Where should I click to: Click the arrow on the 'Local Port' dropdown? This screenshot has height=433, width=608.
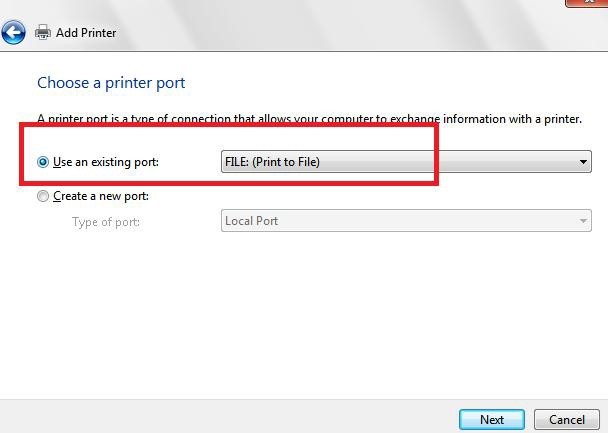tap(583, 221)
